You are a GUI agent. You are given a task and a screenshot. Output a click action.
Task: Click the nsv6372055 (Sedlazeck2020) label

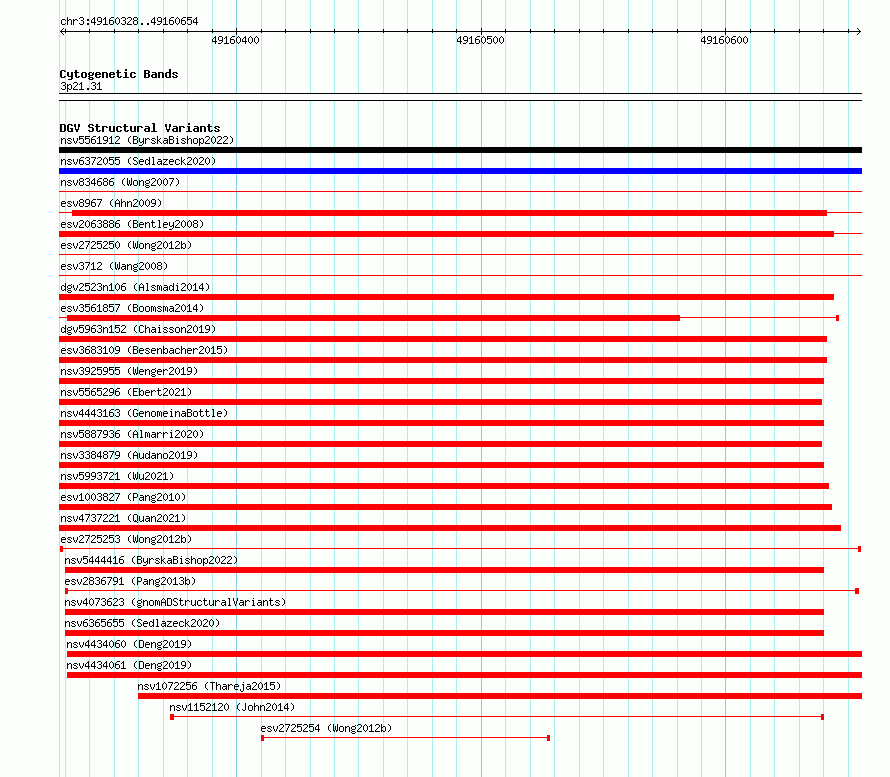click(138, 161)
